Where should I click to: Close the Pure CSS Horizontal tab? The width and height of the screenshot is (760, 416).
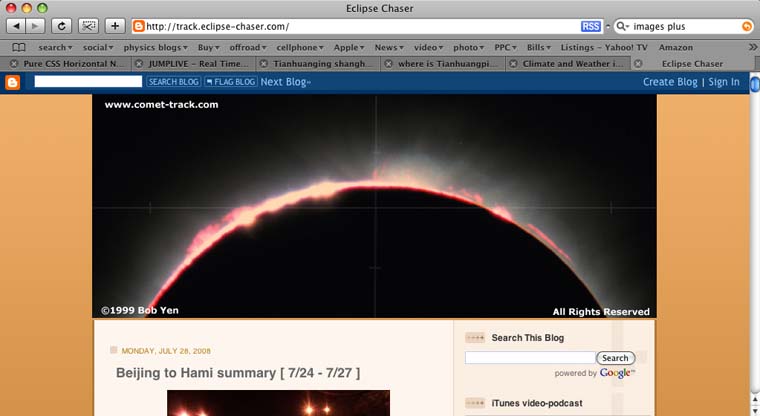click(14, 64)
